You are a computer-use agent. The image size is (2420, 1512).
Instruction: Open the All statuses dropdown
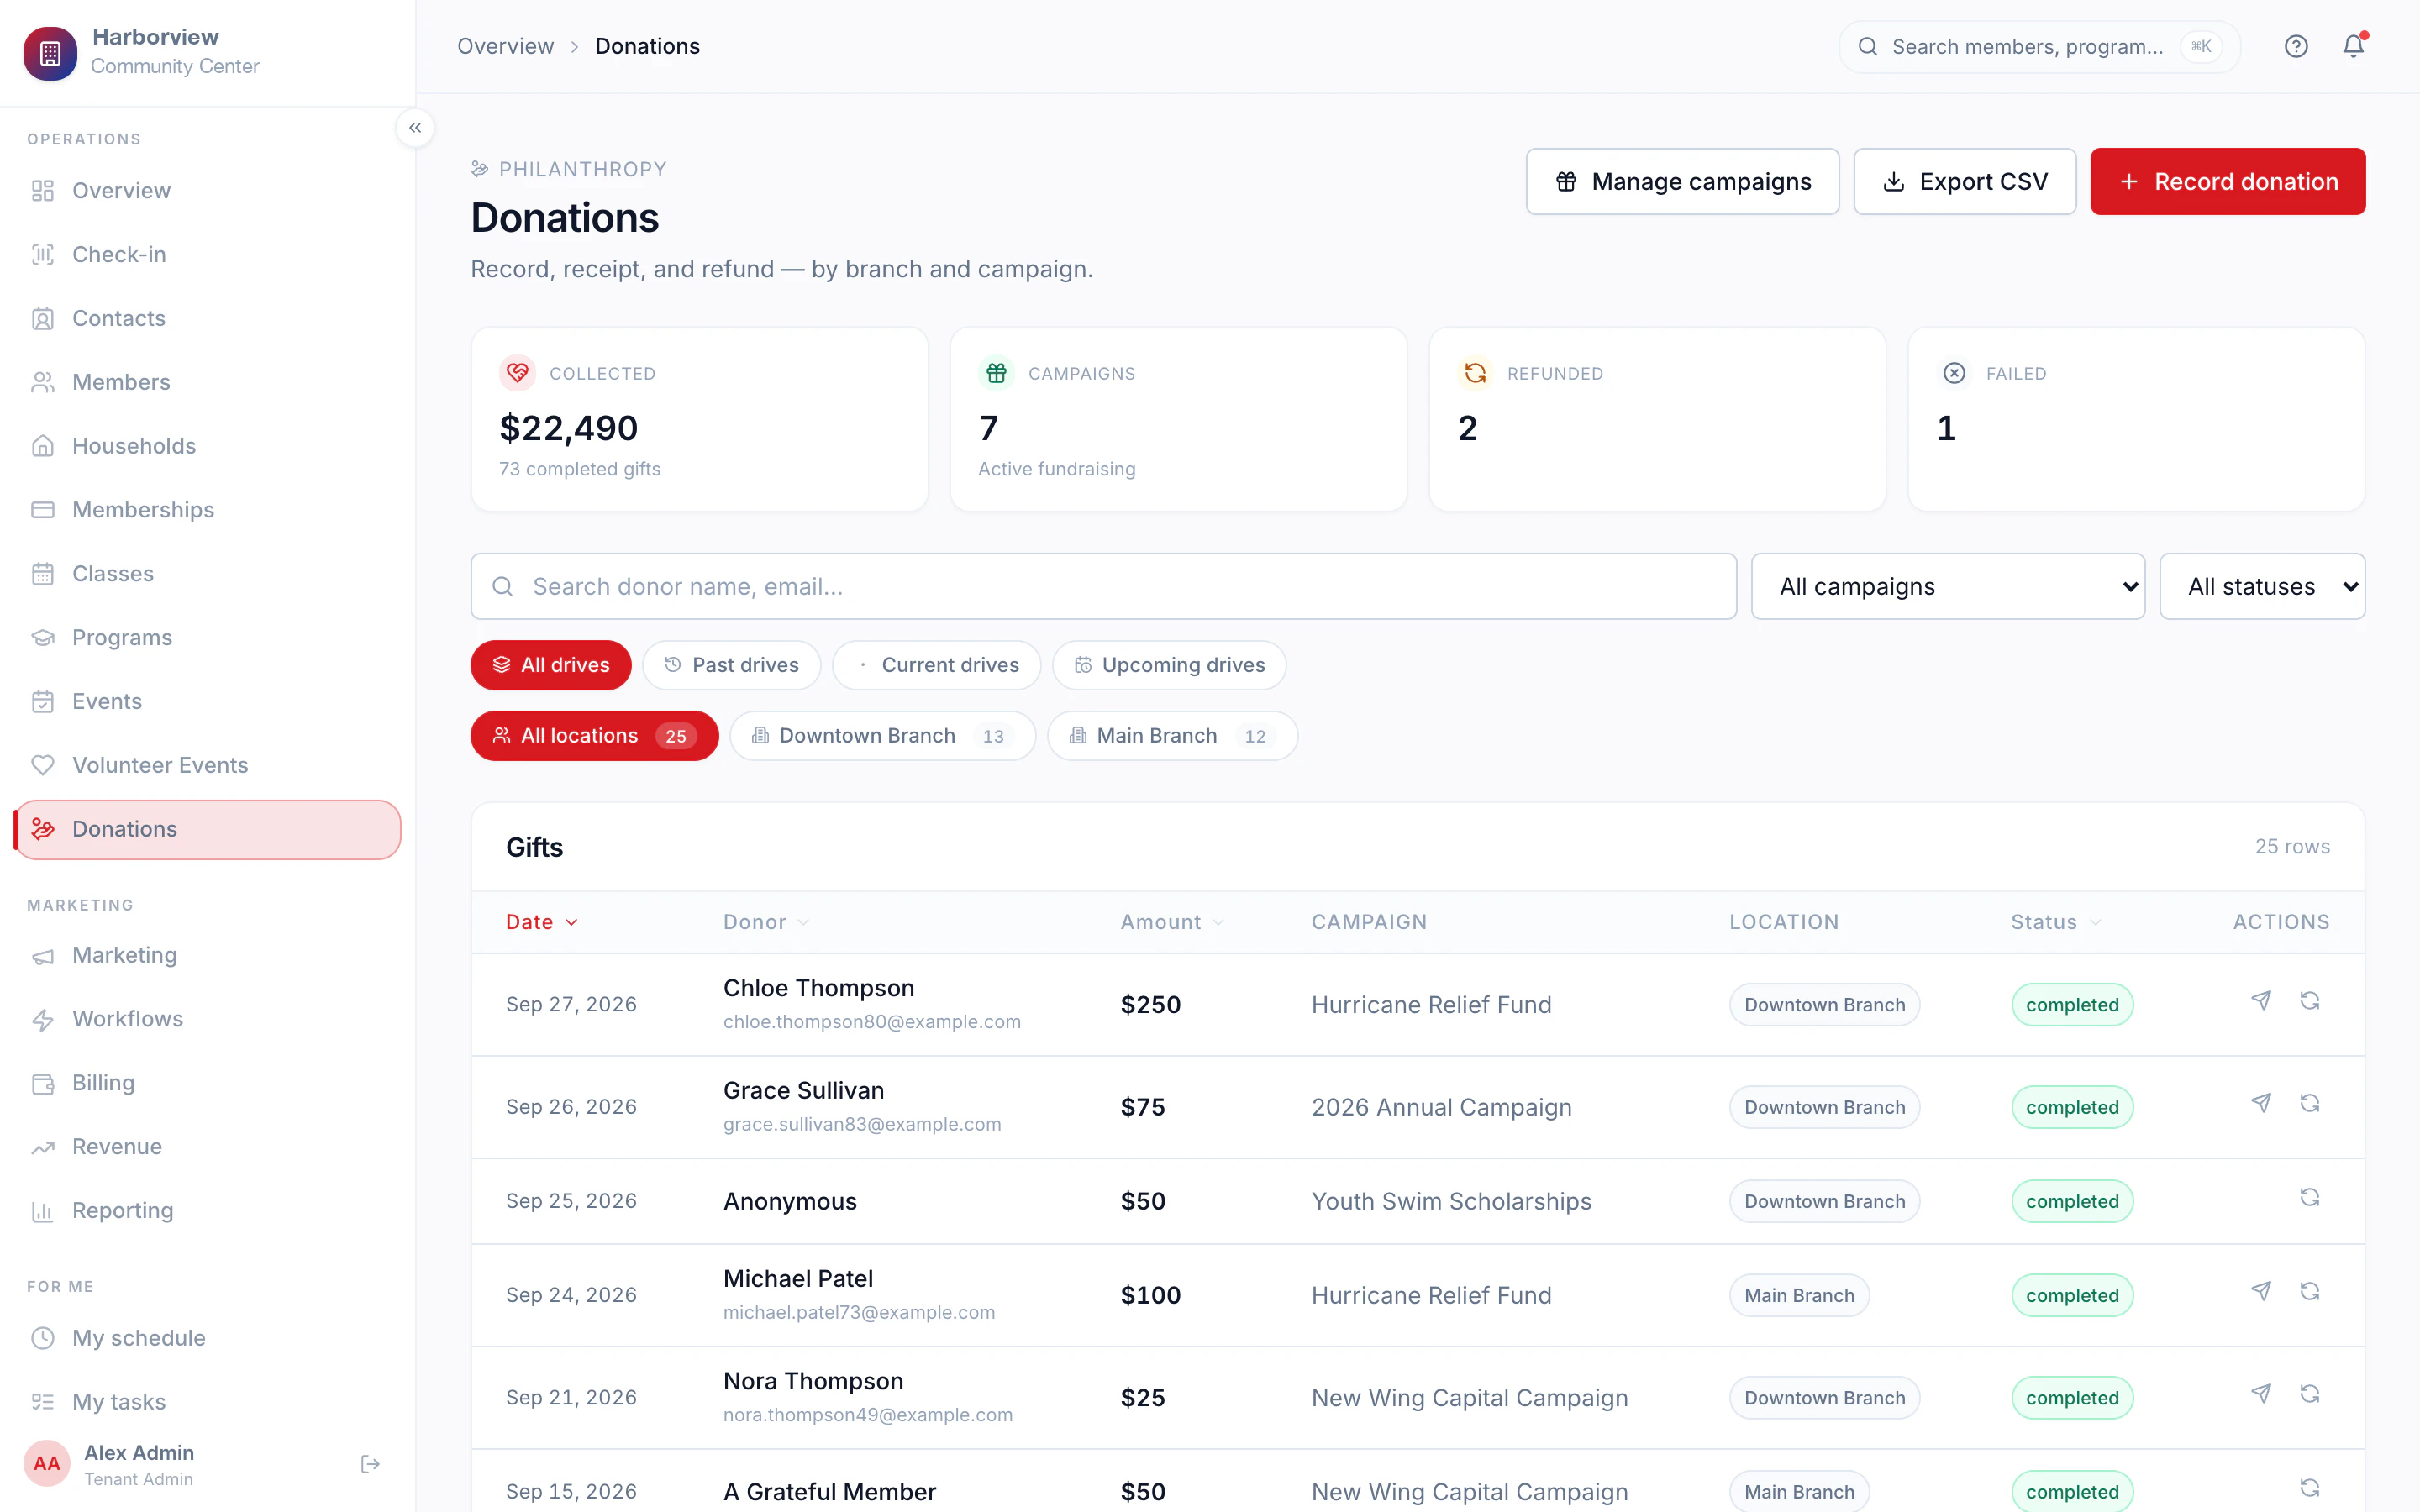pos(2262,586)
